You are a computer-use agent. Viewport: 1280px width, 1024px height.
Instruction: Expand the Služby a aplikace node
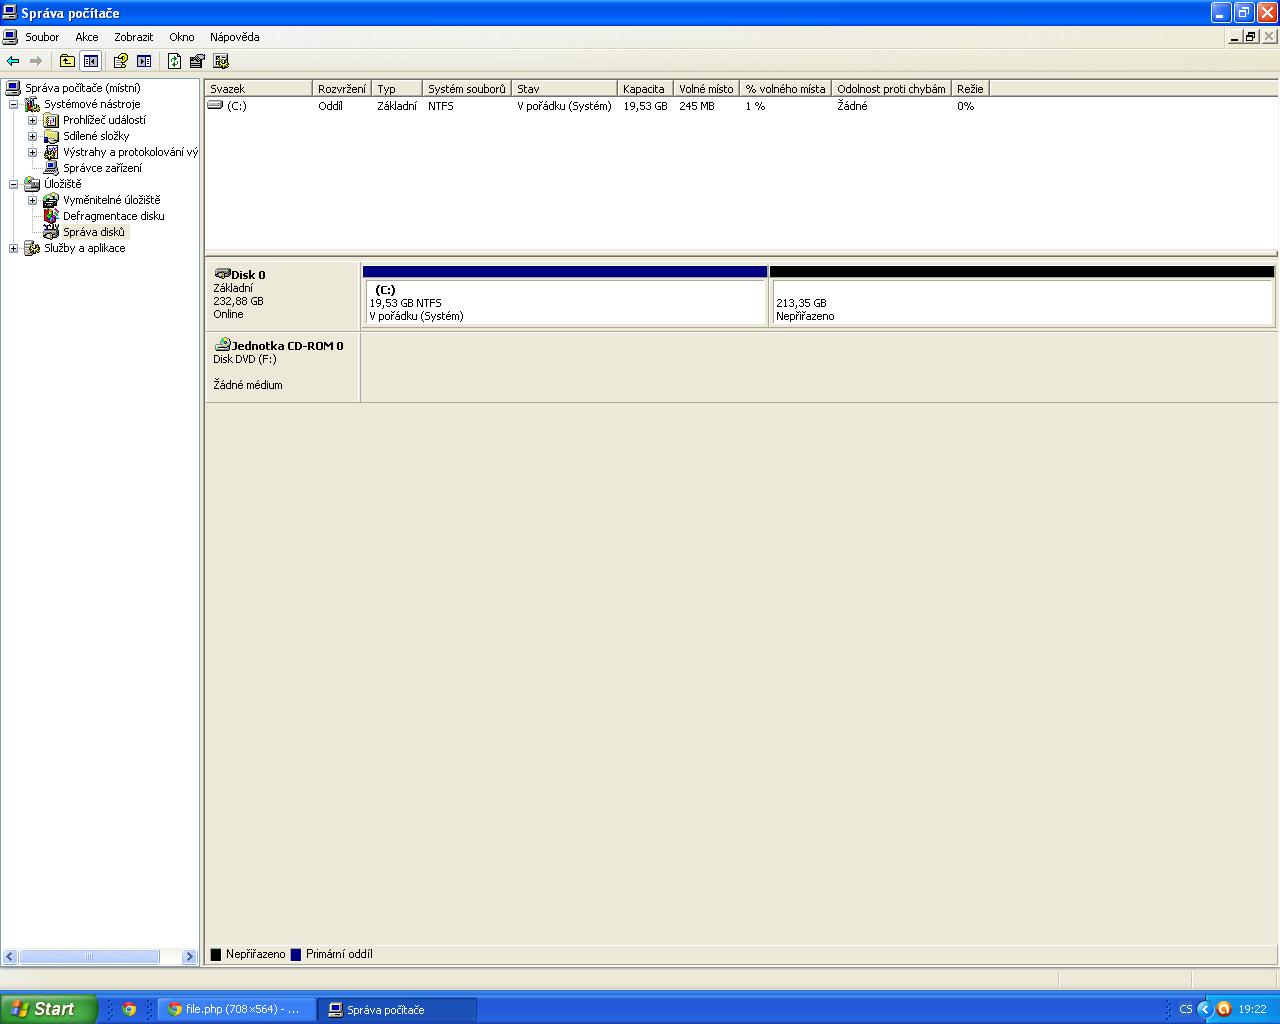click(13, 248)
